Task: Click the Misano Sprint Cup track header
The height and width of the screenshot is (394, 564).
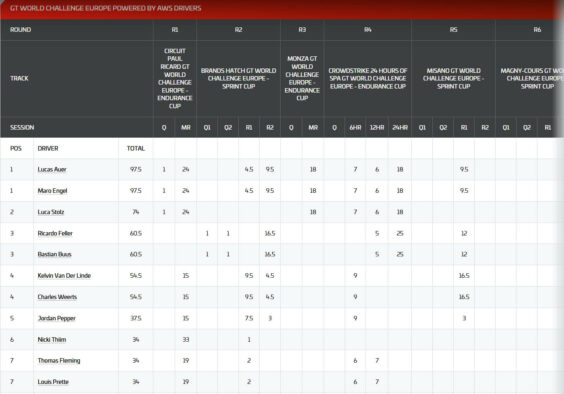Action: click(453, 78)
